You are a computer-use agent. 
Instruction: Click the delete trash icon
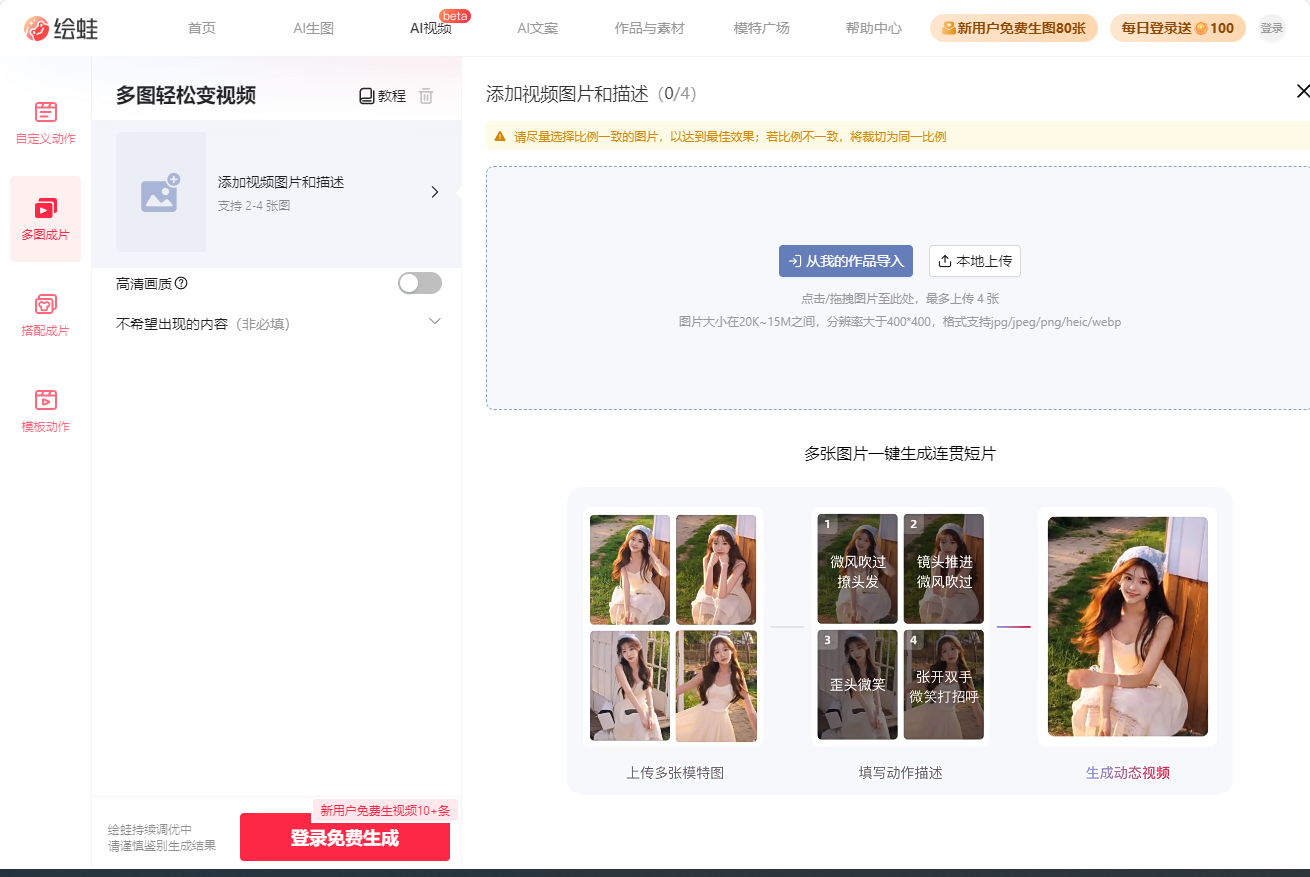tap(426, 96)
